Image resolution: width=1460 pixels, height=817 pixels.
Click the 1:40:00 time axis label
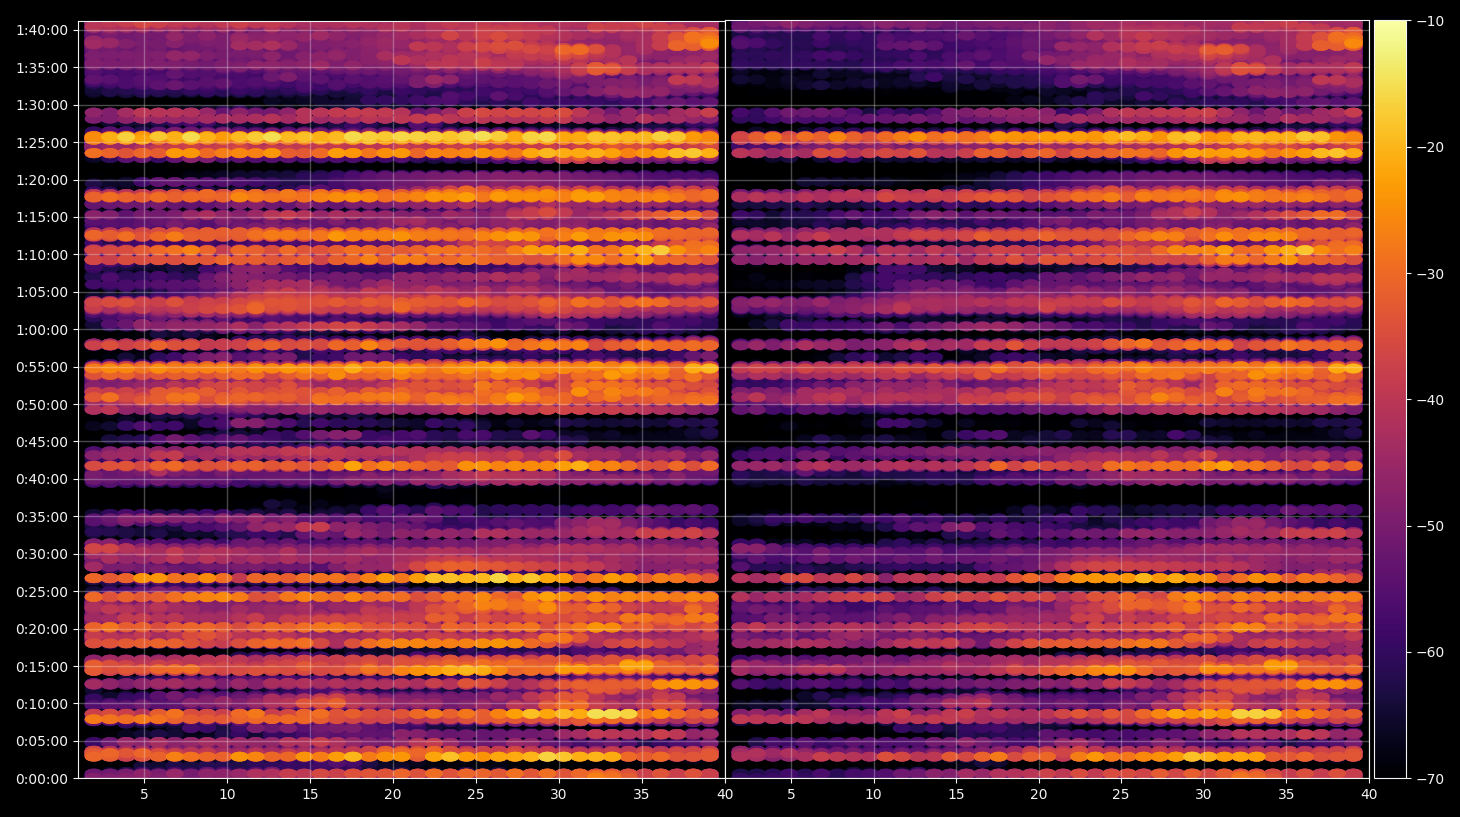coord(42,30)
